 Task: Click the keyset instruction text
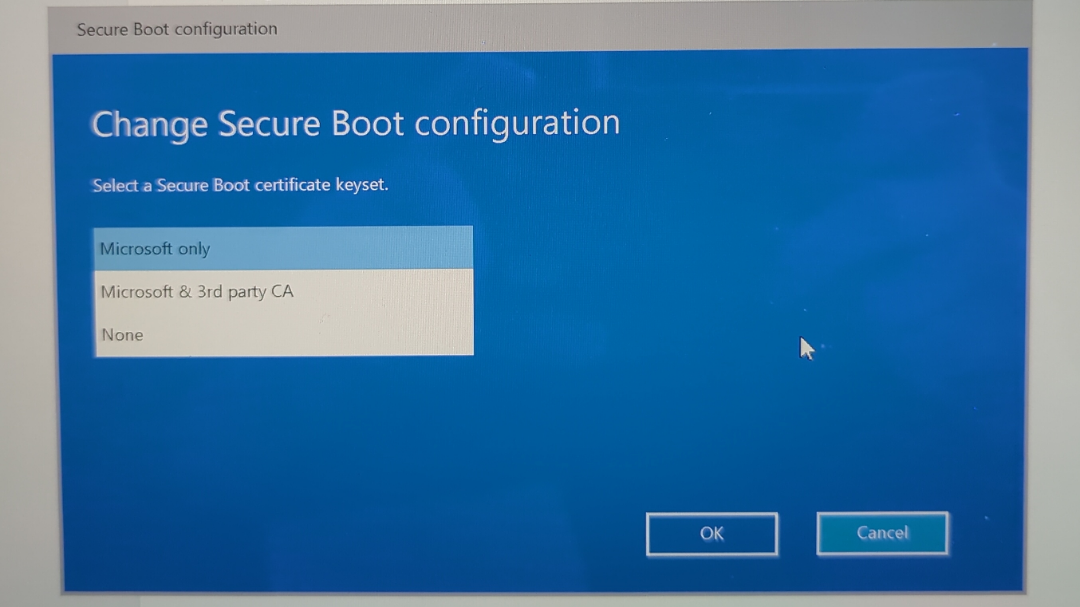click(x=240, y=184)
